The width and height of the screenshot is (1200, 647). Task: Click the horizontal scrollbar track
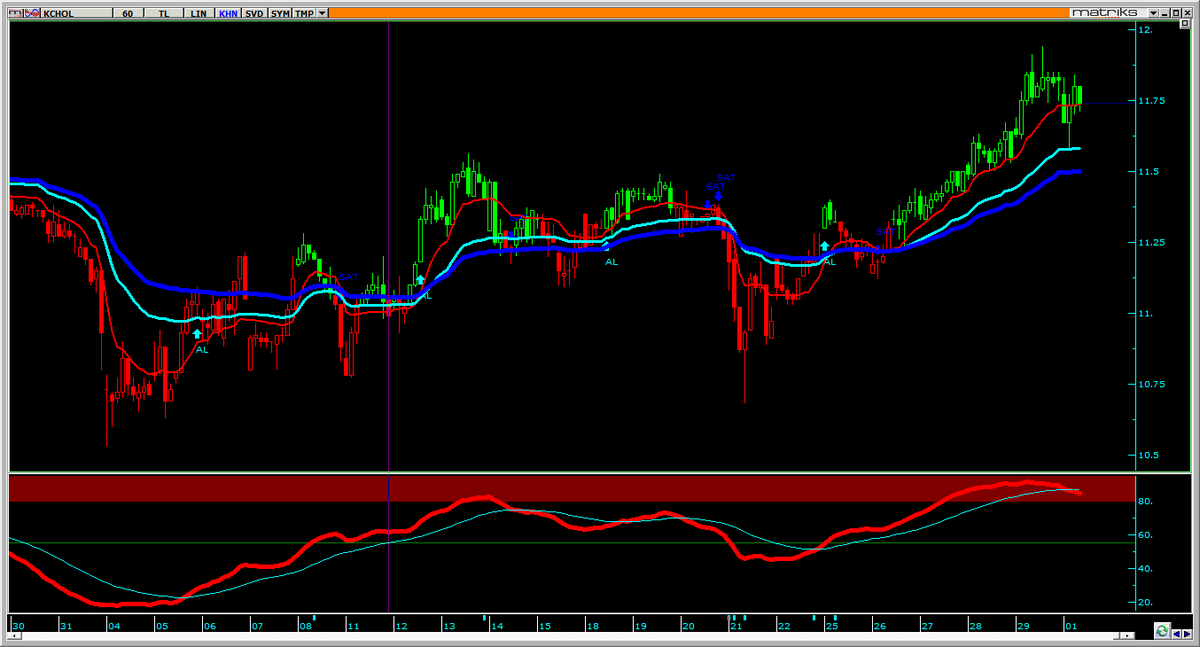coord(565,636)
